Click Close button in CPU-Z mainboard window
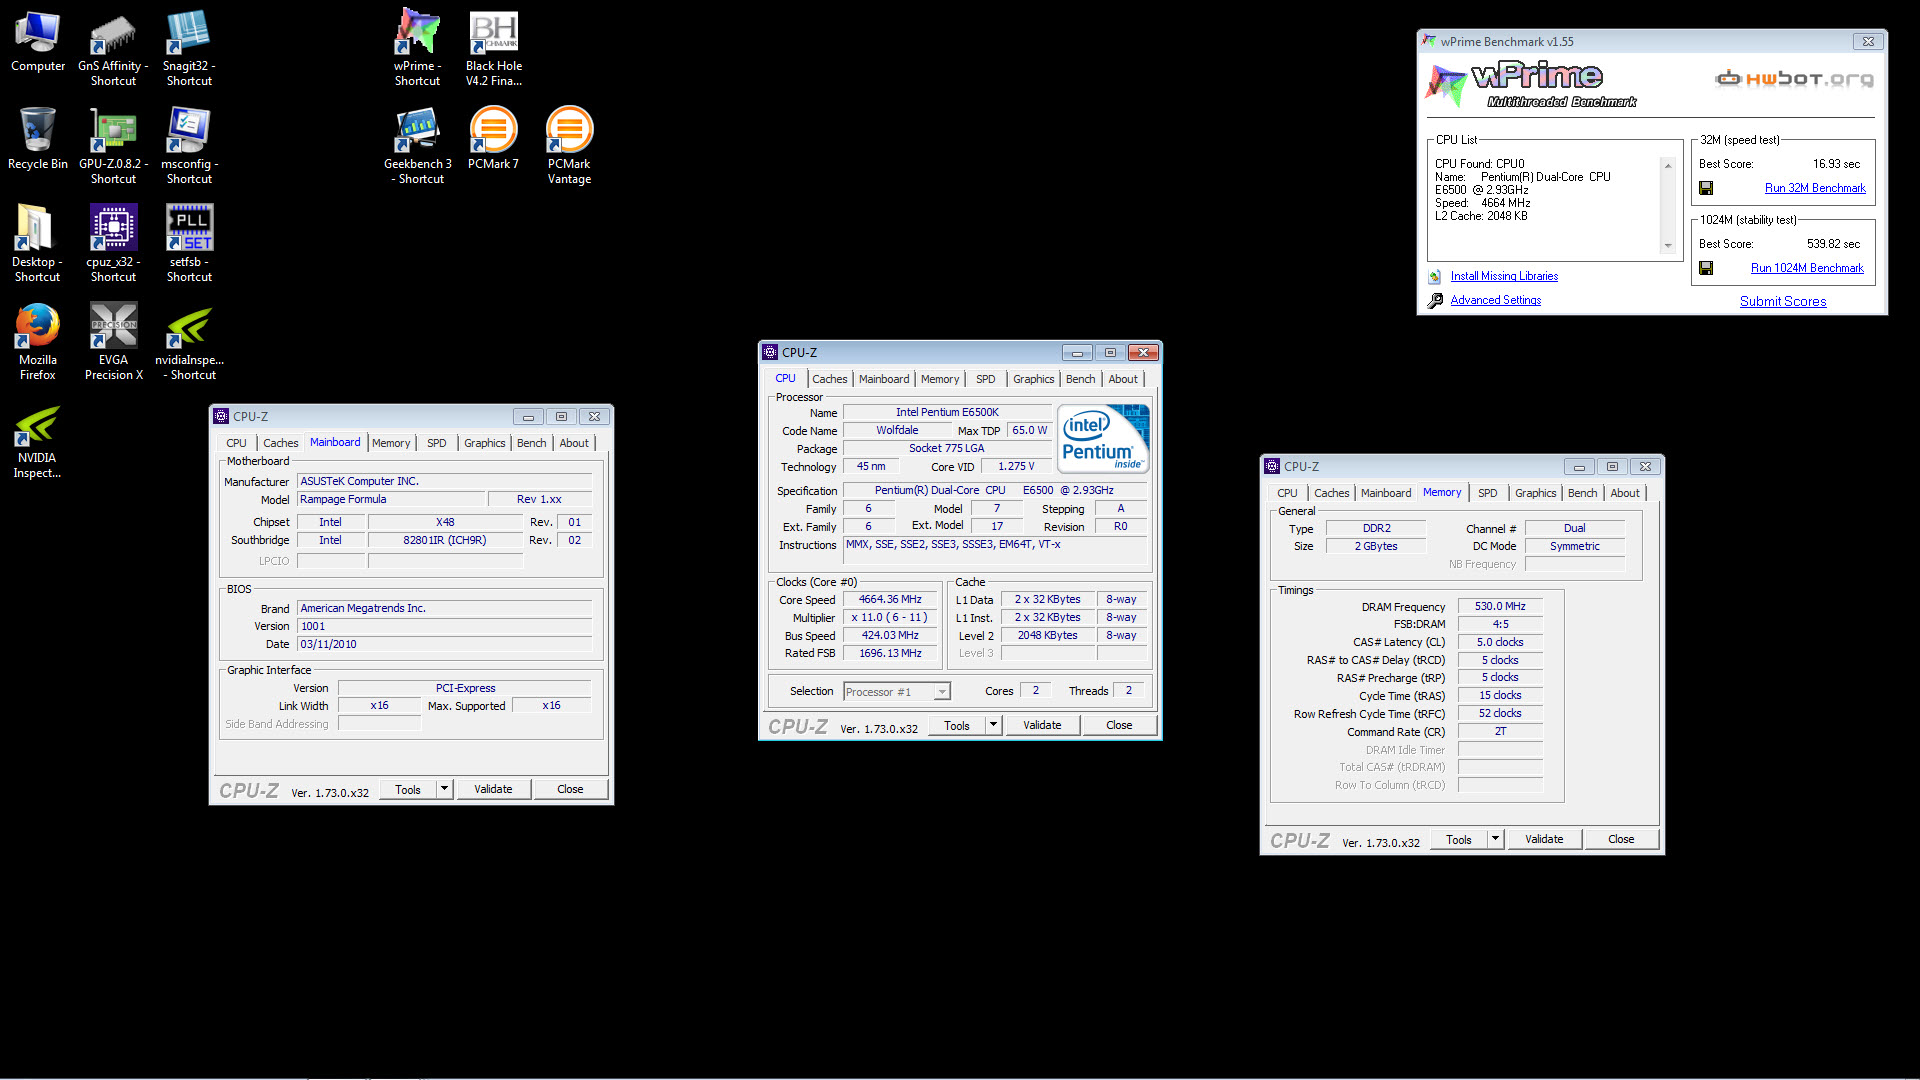The height and width of the screenshot is (1080, 1920). click(570, 789)
